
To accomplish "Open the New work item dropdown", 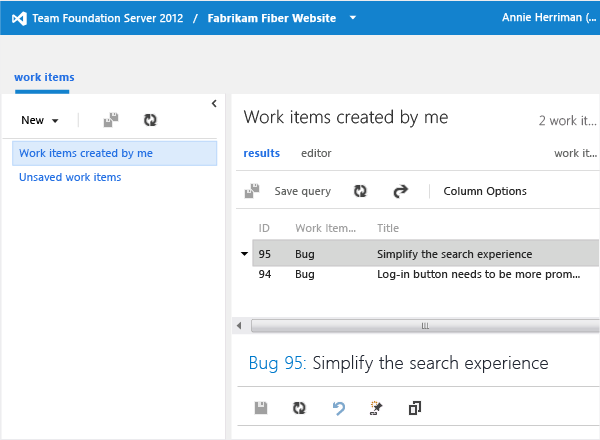I will point(40,120).
